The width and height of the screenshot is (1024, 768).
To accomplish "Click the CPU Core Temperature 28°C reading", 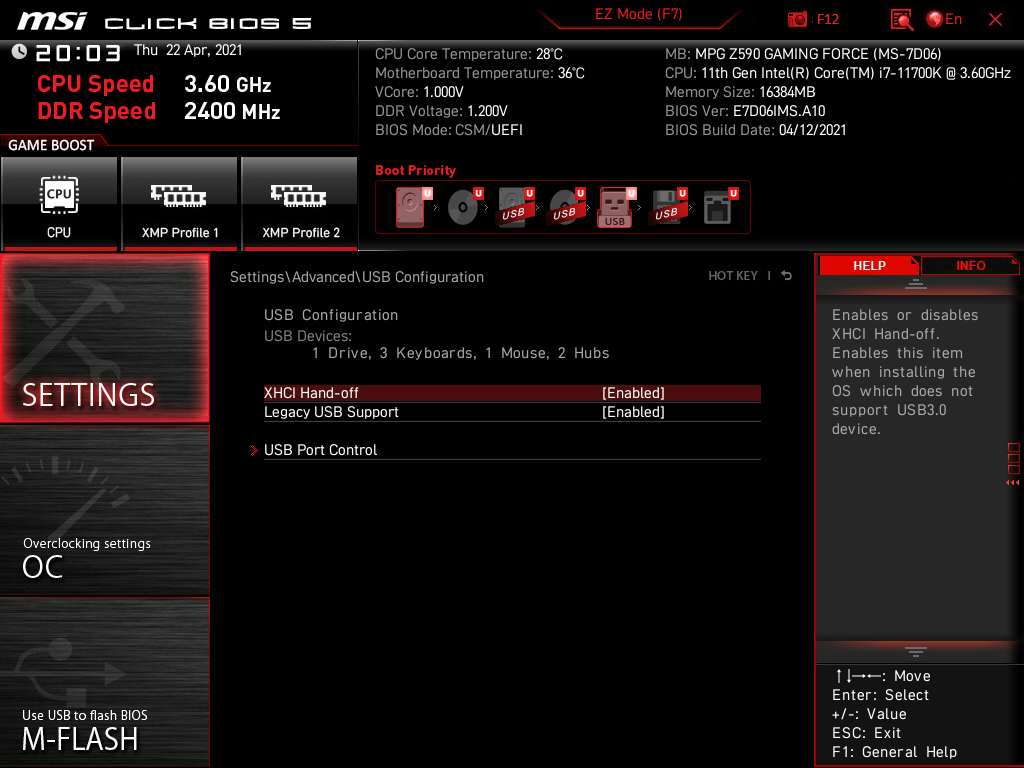I will 468,54.
